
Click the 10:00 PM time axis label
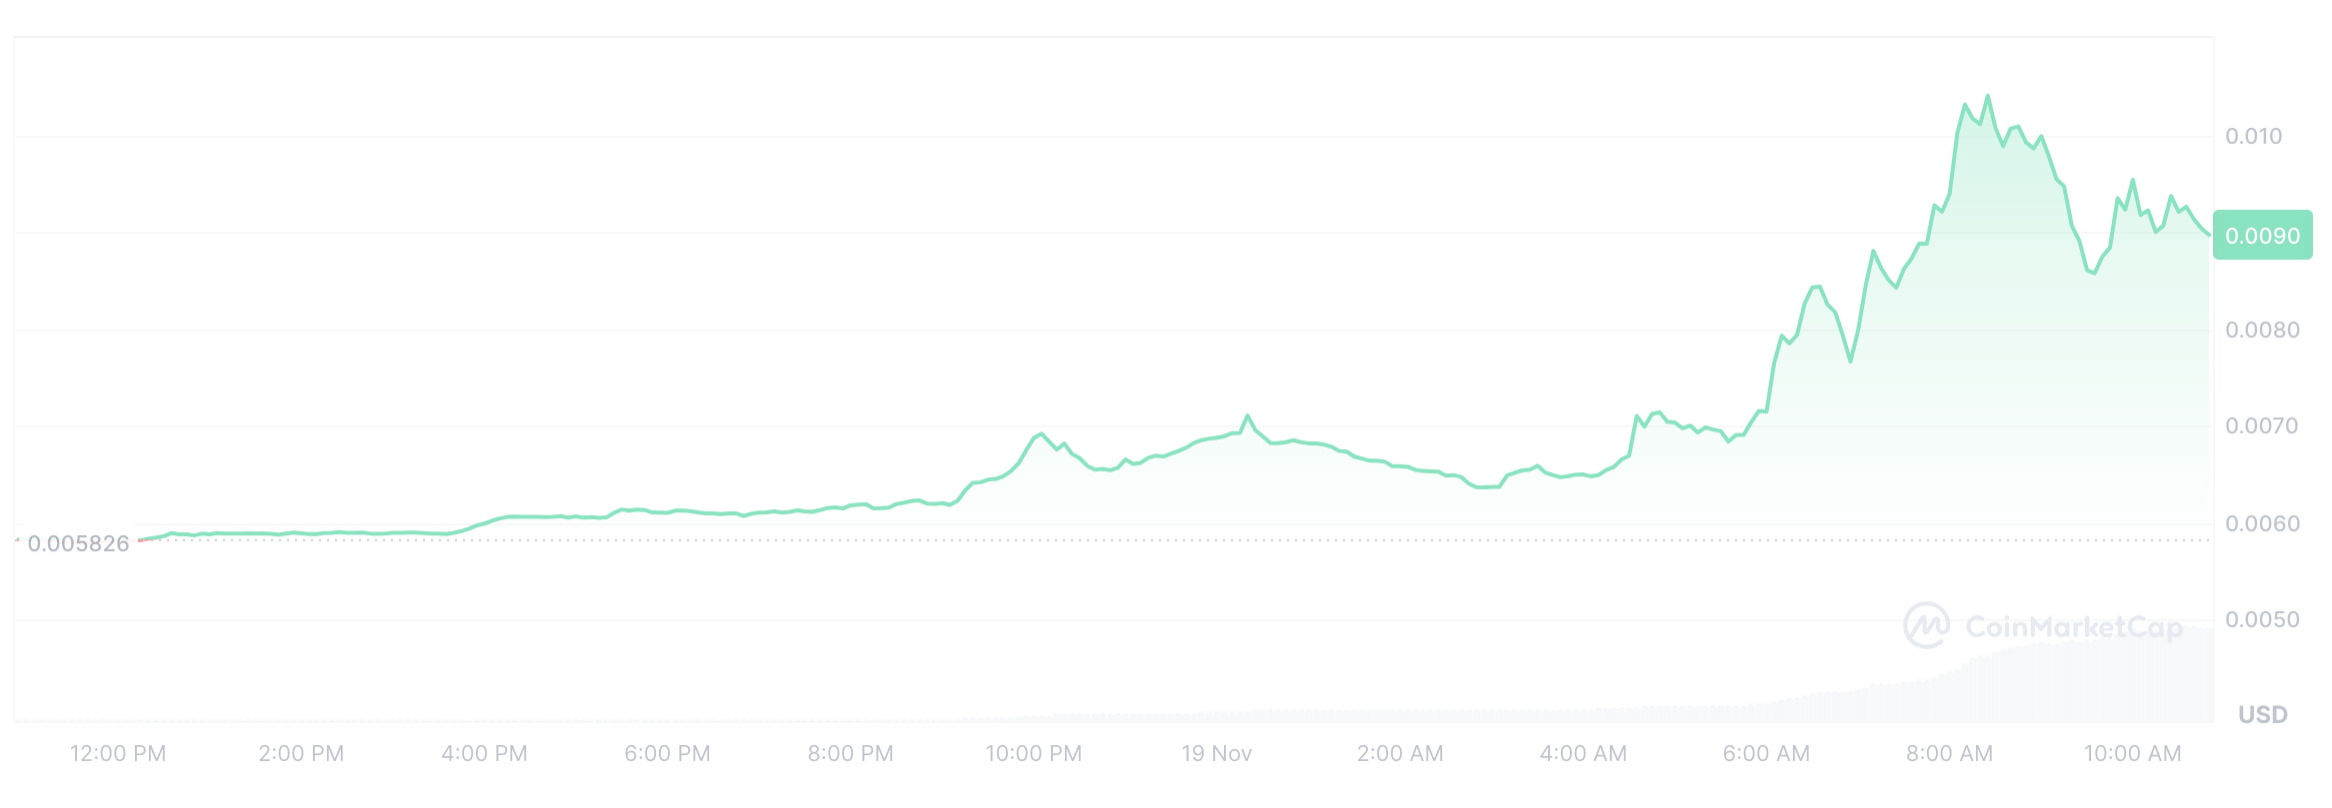click(1033, 754)
